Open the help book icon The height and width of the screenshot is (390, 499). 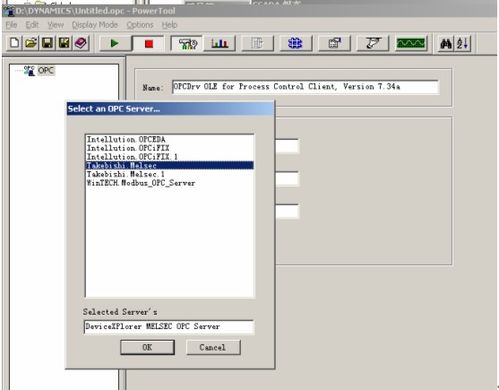[x=81, y=43]
